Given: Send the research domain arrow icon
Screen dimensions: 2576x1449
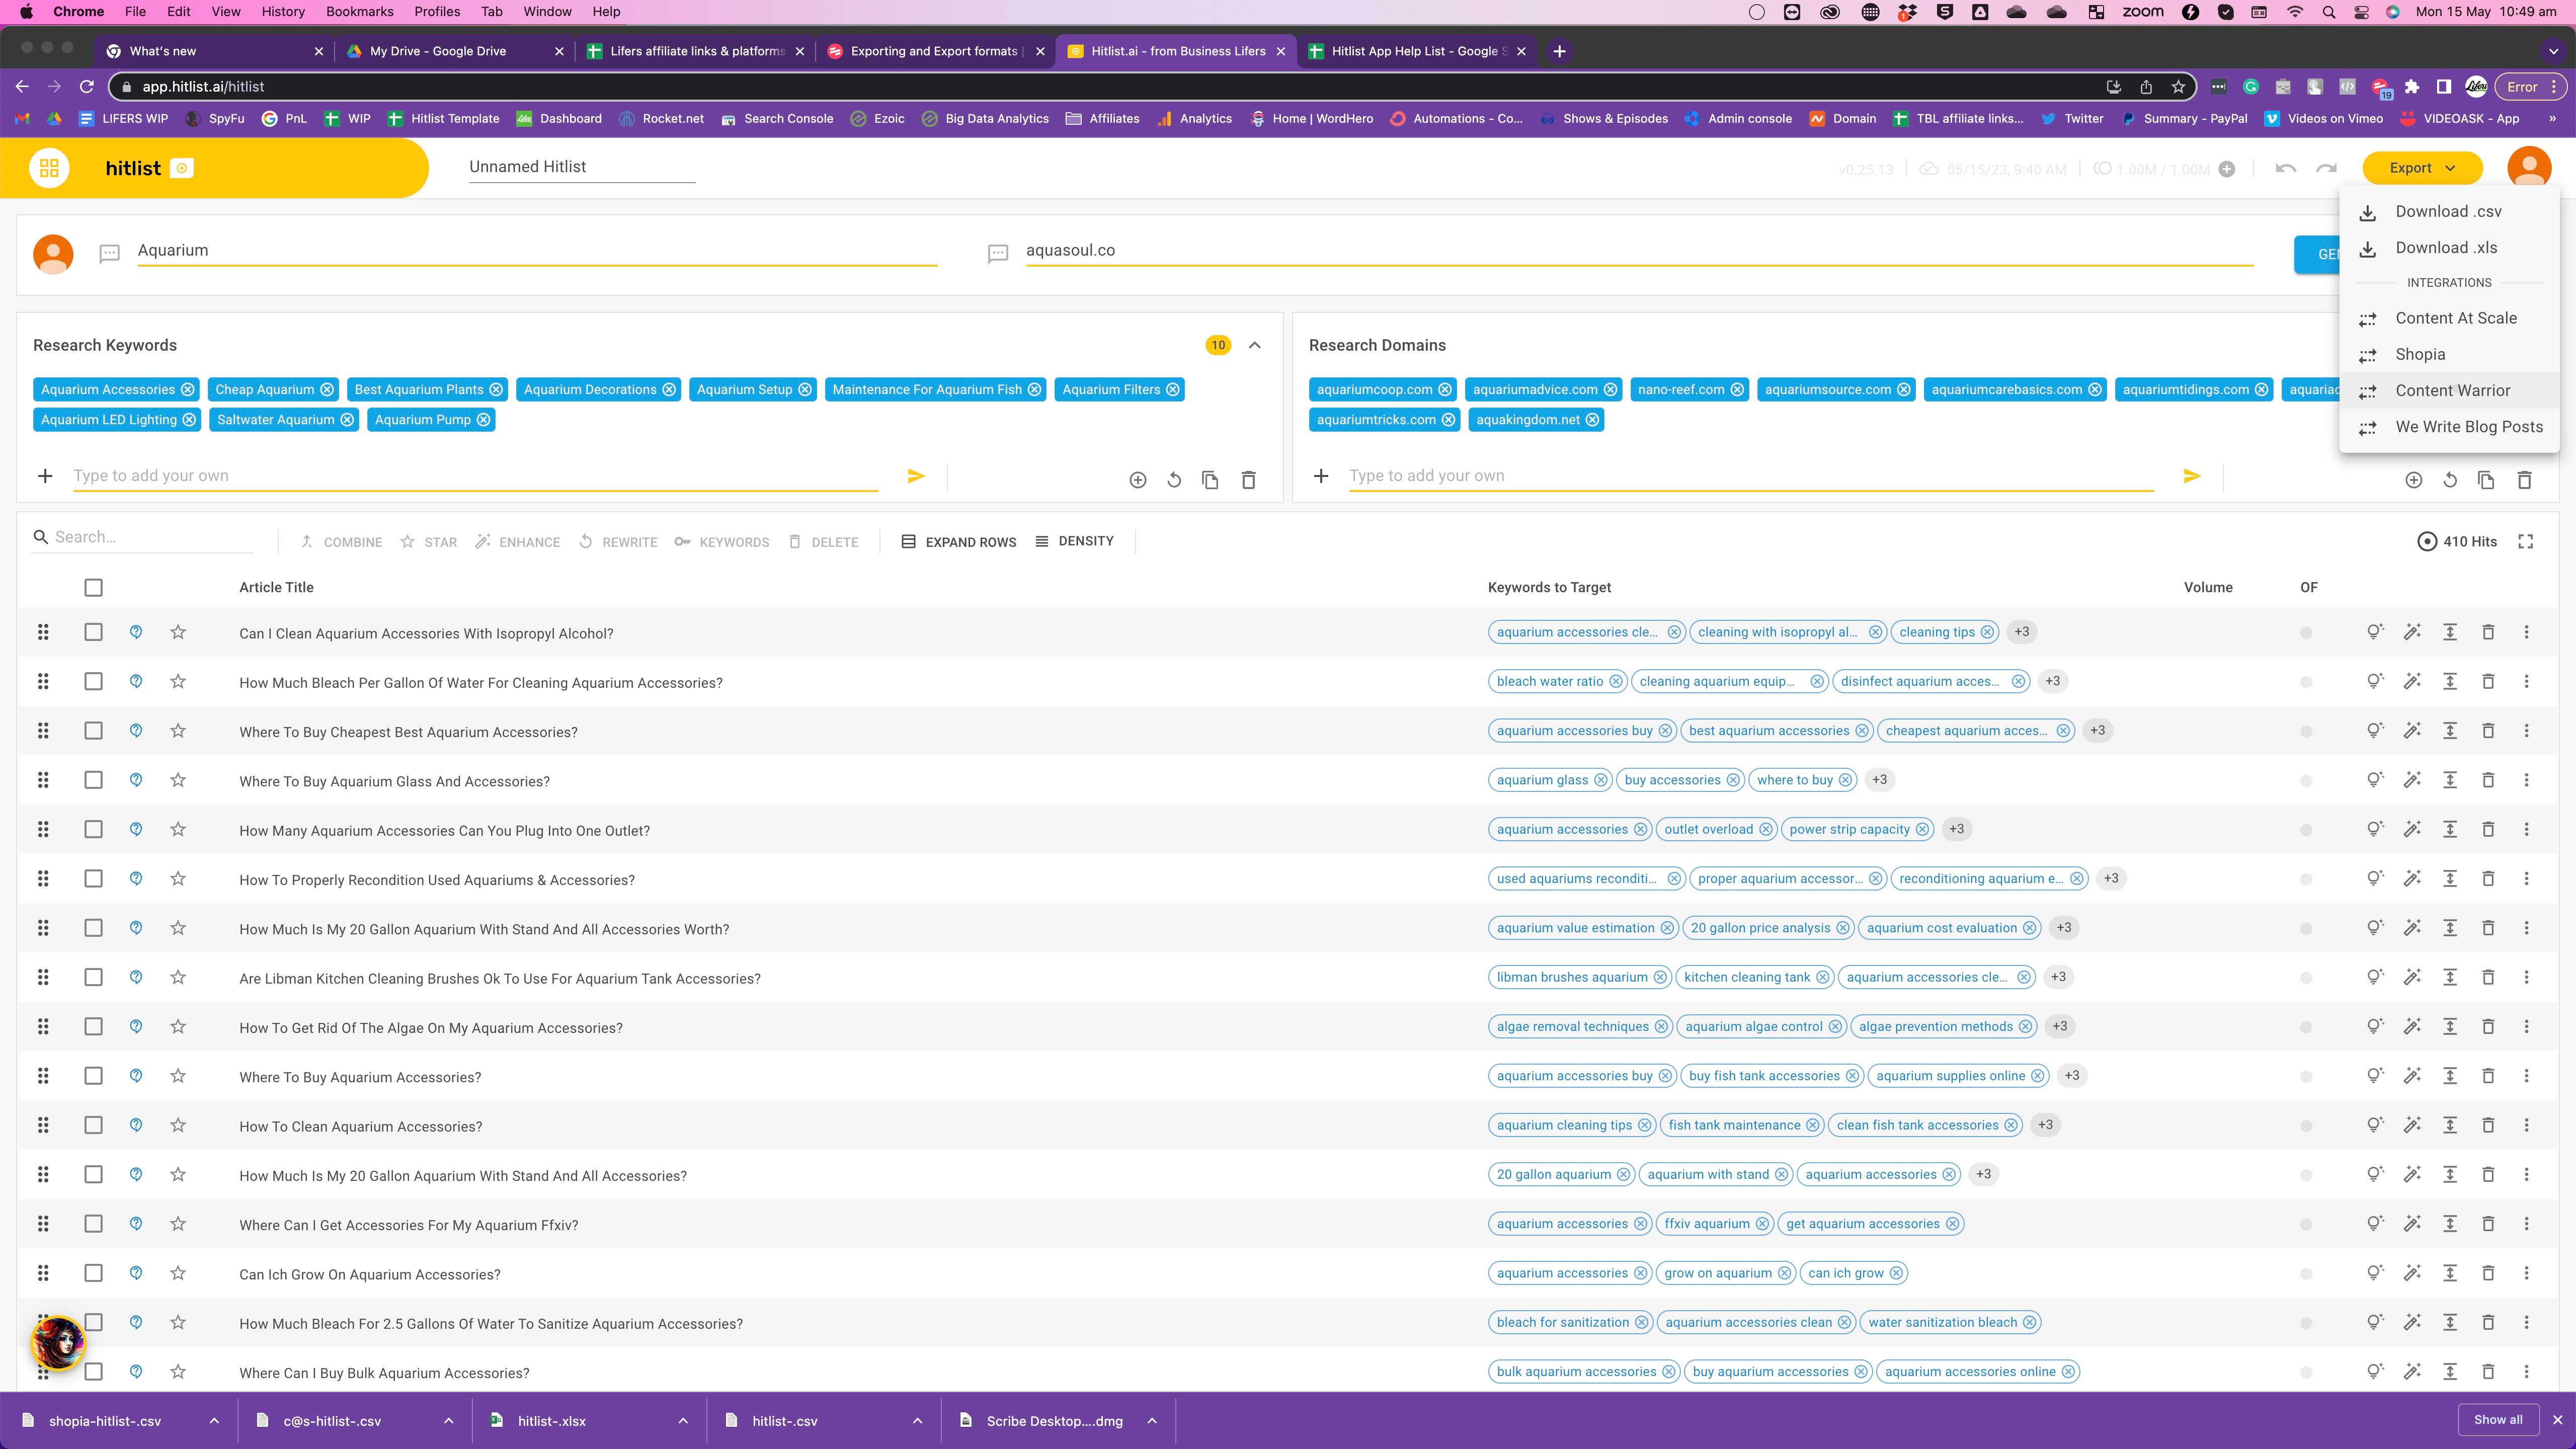Looking at the screenshot, I should click(x=2192, y=476).
